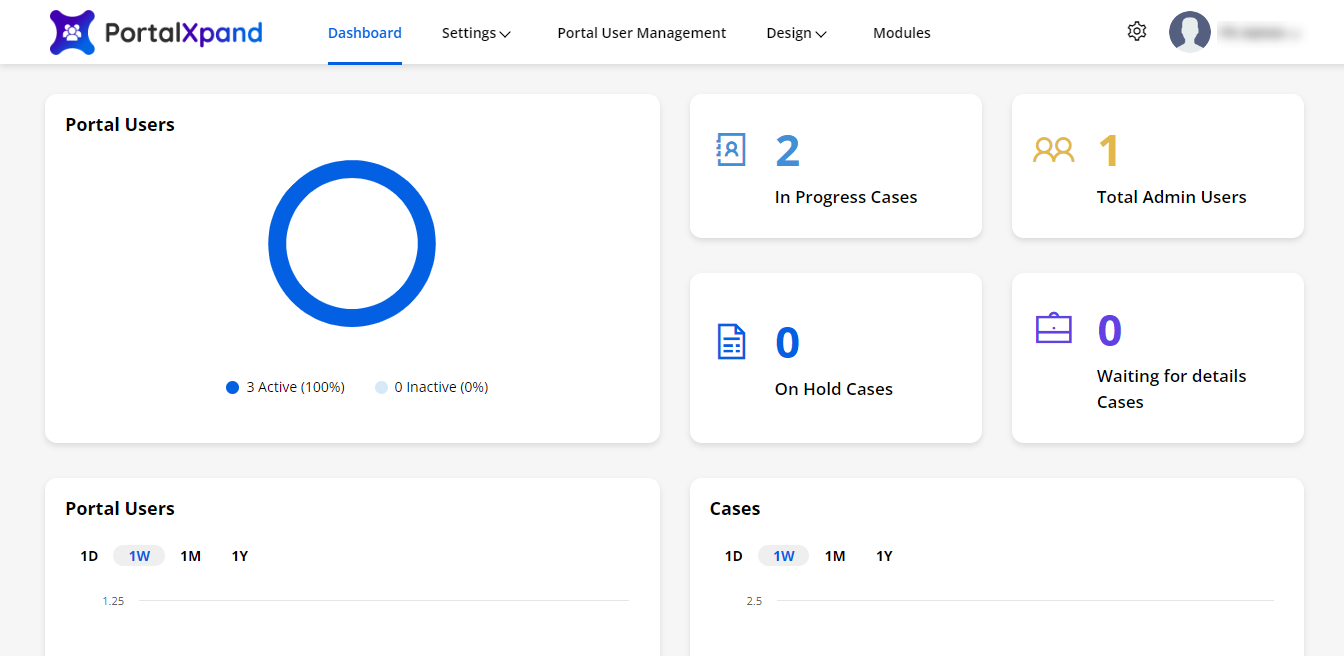Expand the Settings dropdown menu
This screenshot has height=656, width=1344.
[476, 33]
